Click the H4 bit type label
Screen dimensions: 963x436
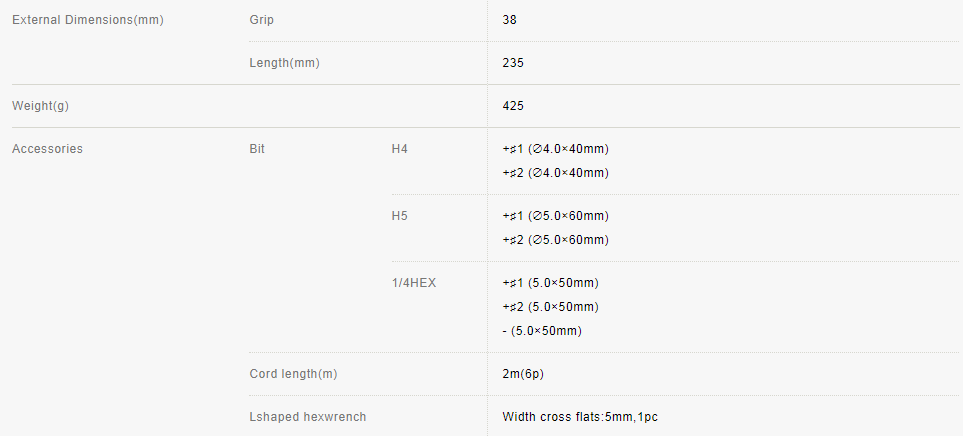400,149
